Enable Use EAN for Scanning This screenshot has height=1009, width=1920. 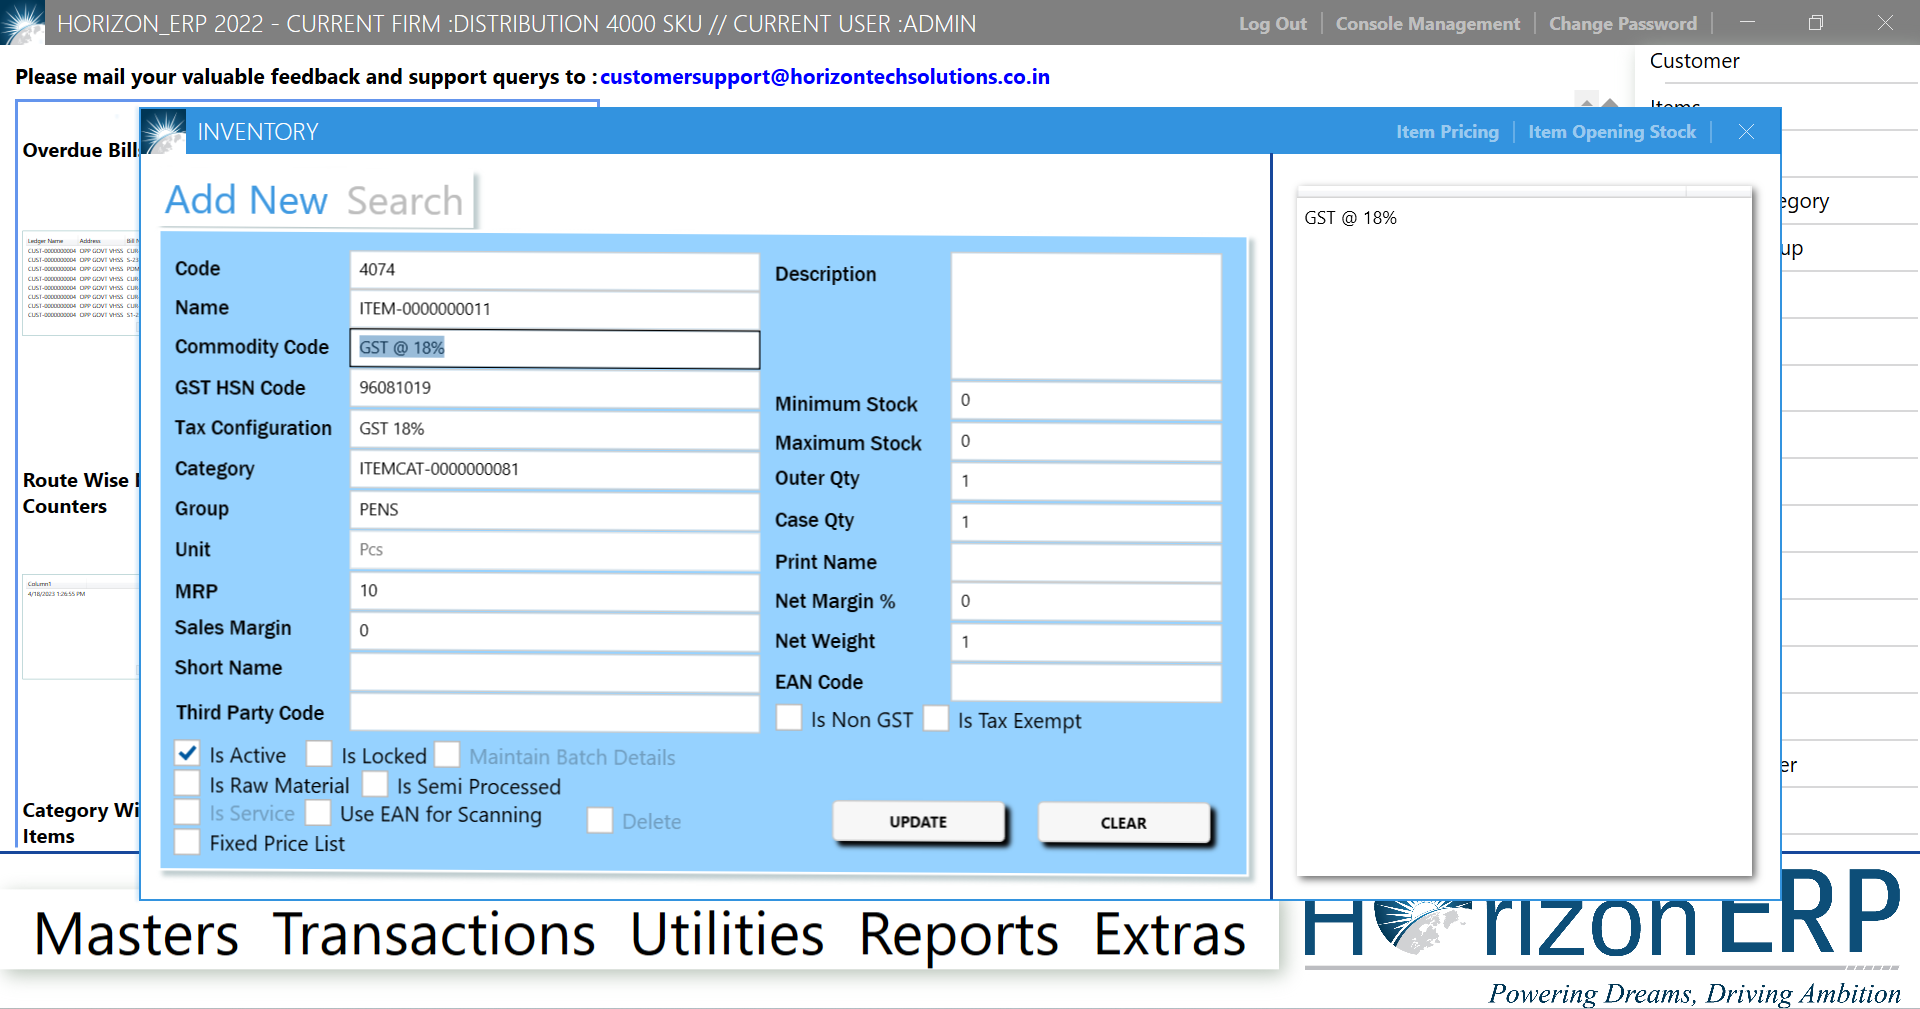[x=318, y=814]
